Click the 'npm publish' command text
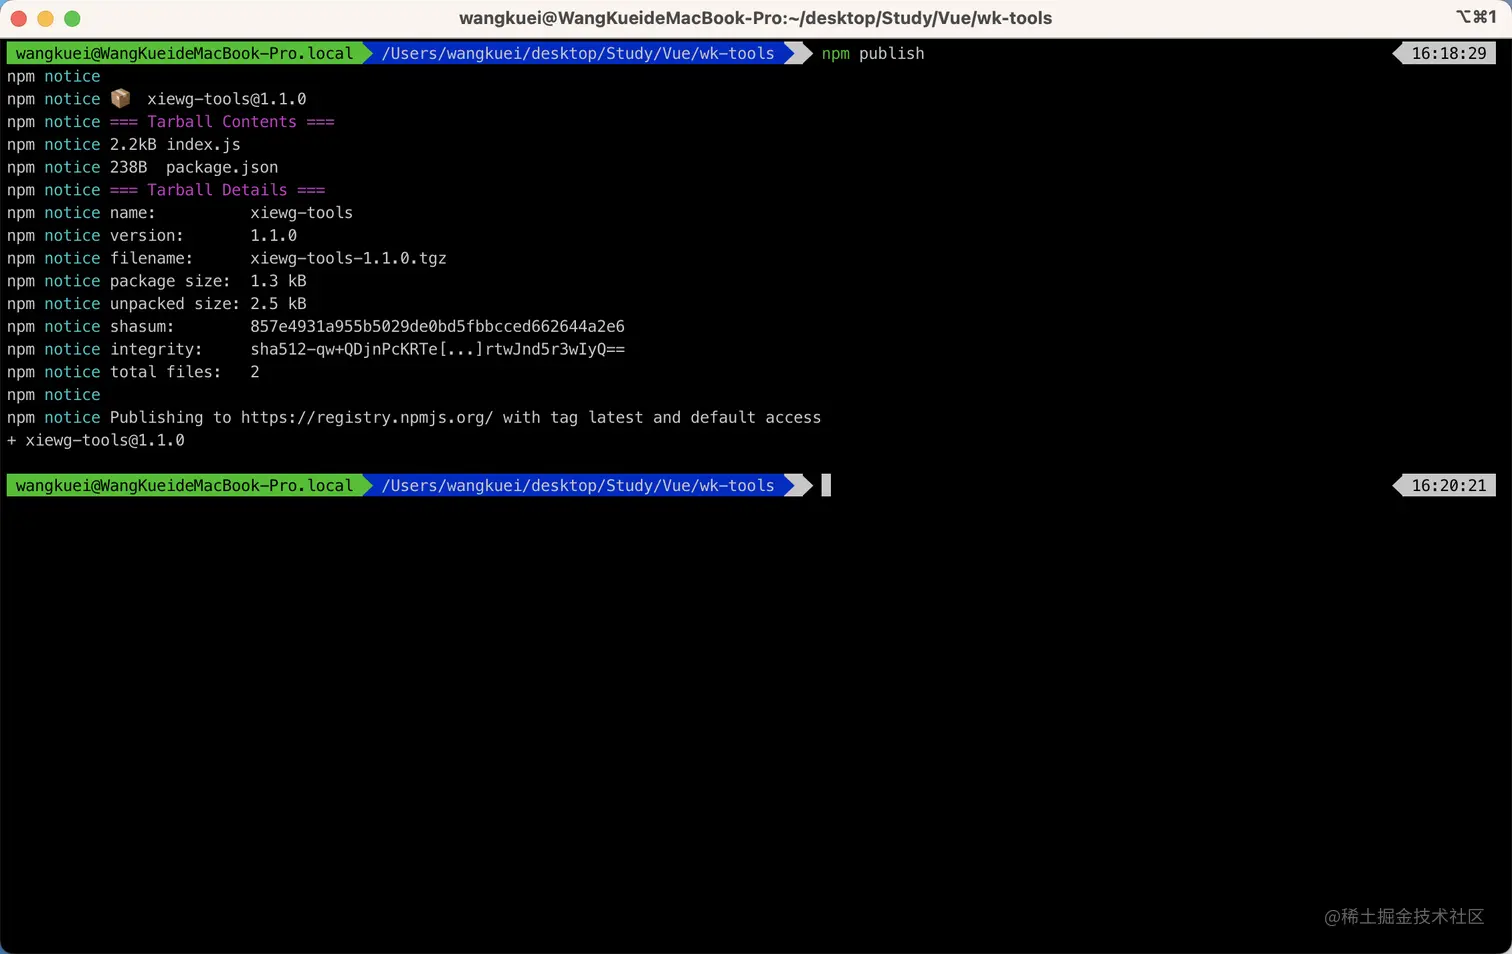 point(873,53)
